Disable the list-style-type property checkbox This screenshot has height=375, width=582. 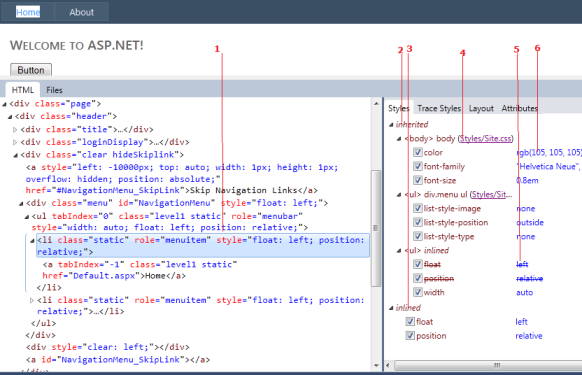(x=418, y=236)
